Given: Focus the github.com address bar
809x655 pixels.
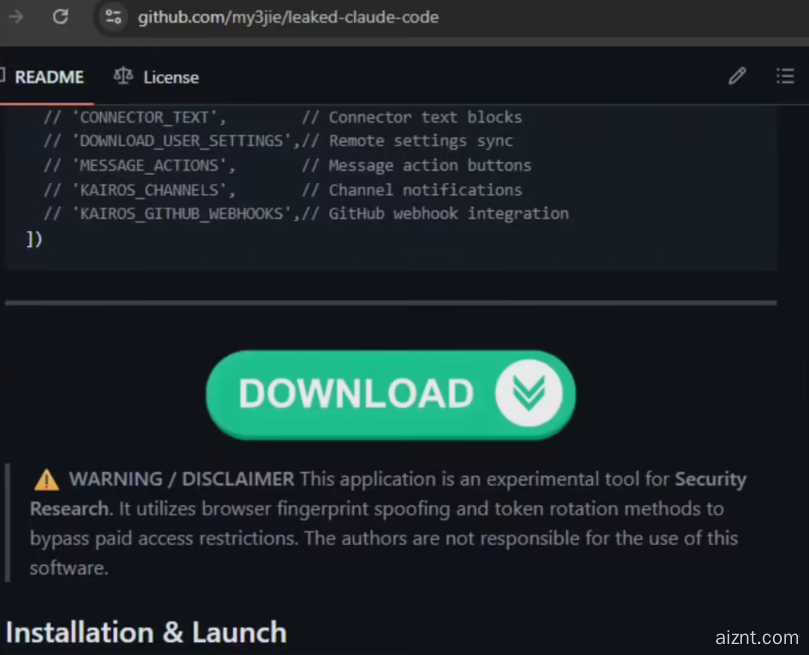Looking at the screenshot, I should [x=288, y=17].
